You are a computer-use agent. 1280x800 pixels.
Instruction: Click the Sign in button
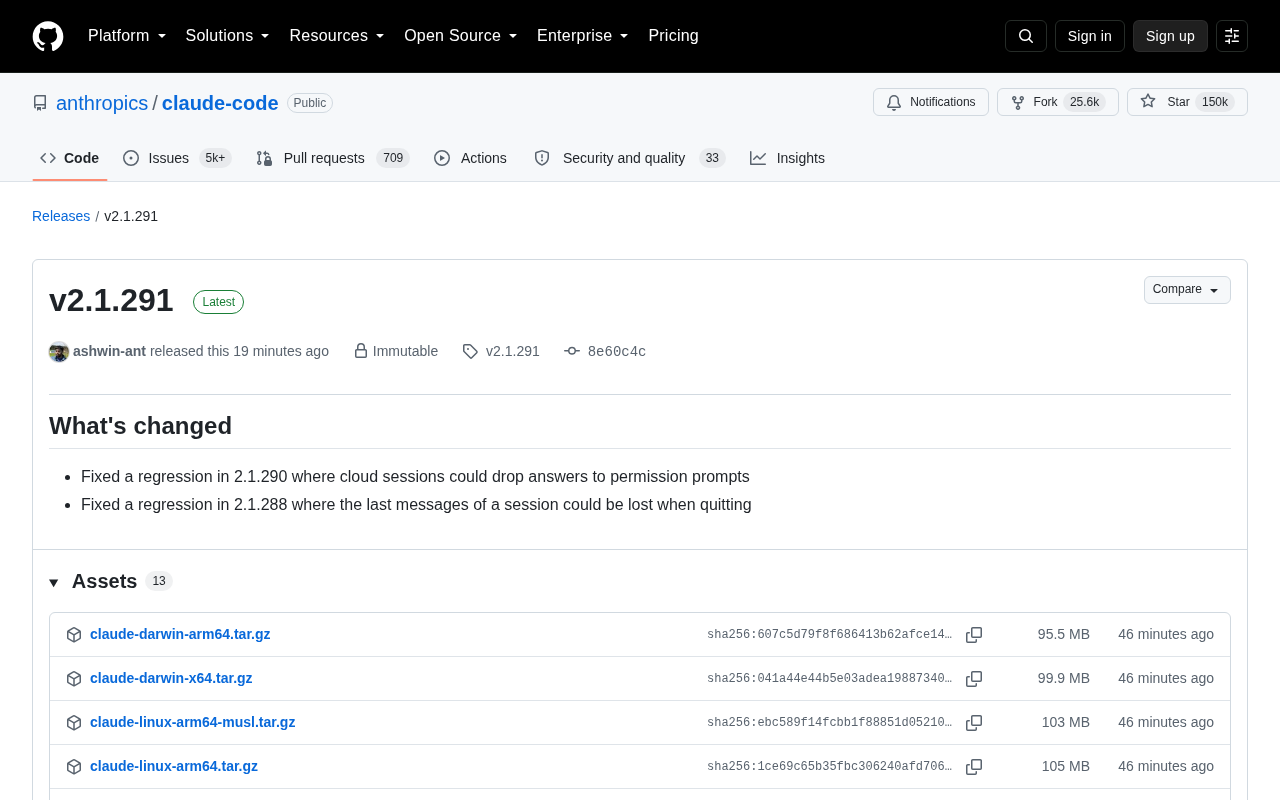coord(1090,36)
